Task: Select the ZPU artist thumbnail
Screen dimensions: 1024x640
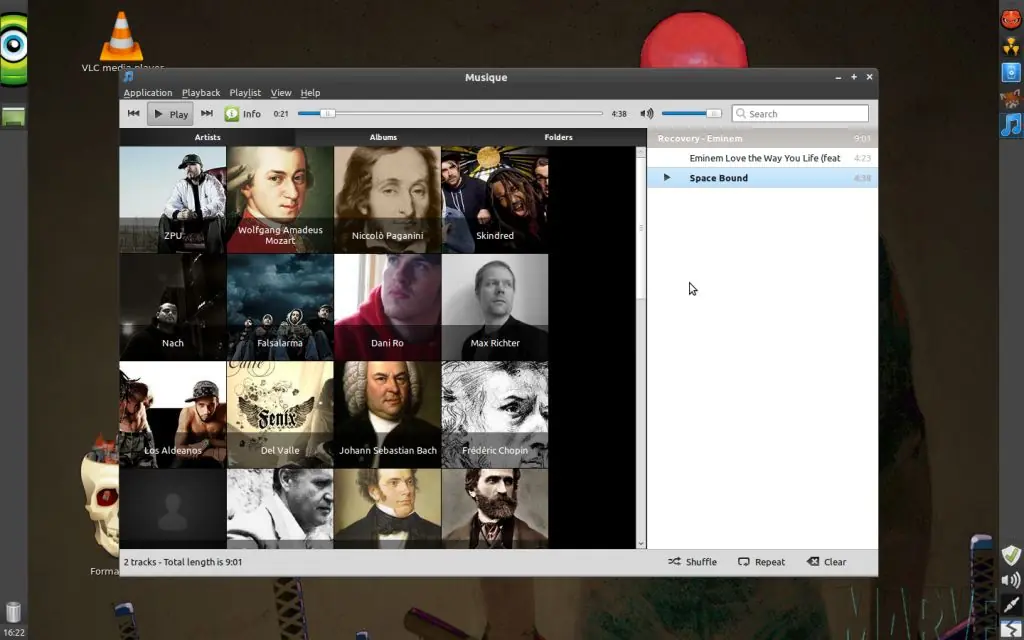Action: click(x=172, y=199)
